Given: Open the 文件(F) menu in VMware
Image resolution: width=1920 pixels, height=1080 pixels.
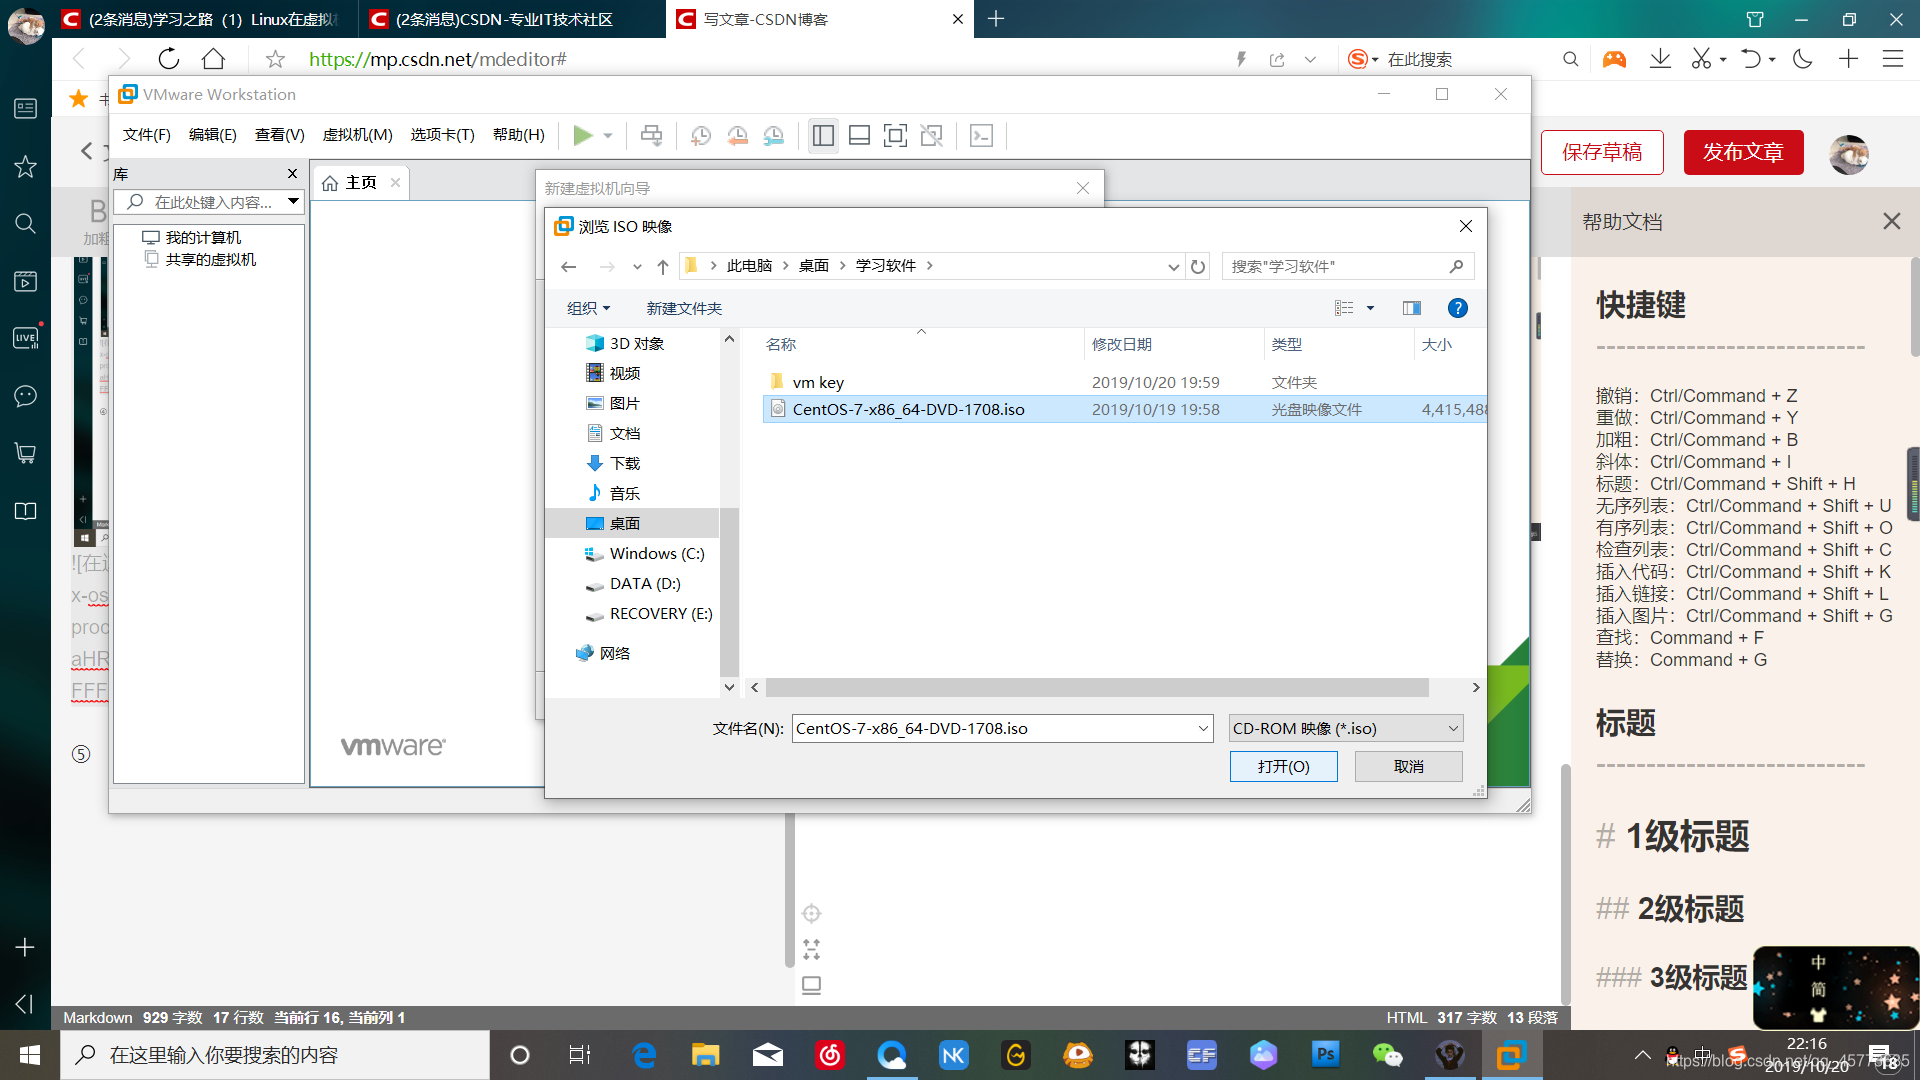Looking at the screenshot, I should [147, 135].
